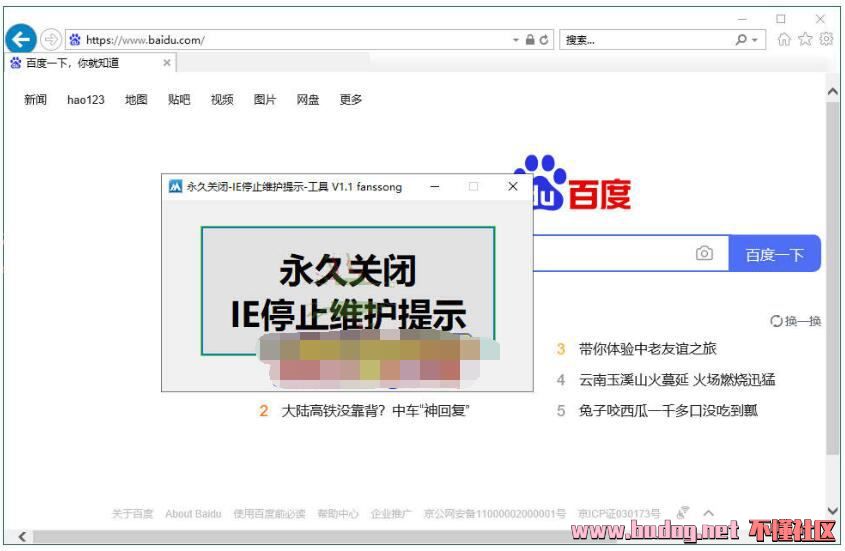Click the 使用百度前必读 footer link

pos(269,514)
